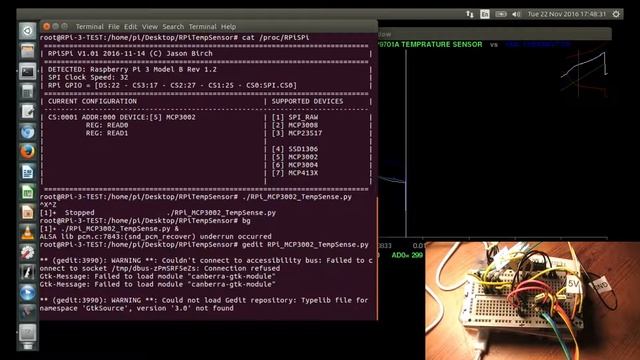Open the Terminal menu next to Help
The width and height of the screenshot is (640, 360).
point(202,27)
